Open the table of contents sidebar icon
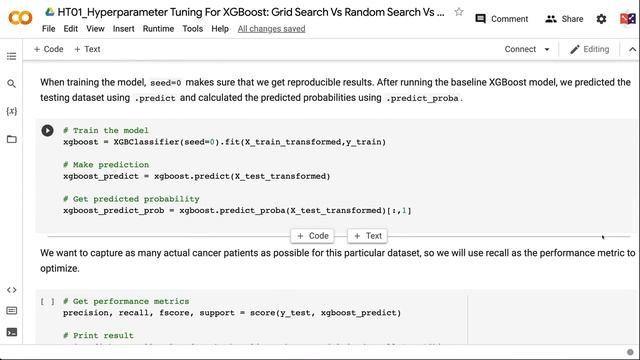The width and height of the screenshot is (640, 360). [x=11, y=56]
